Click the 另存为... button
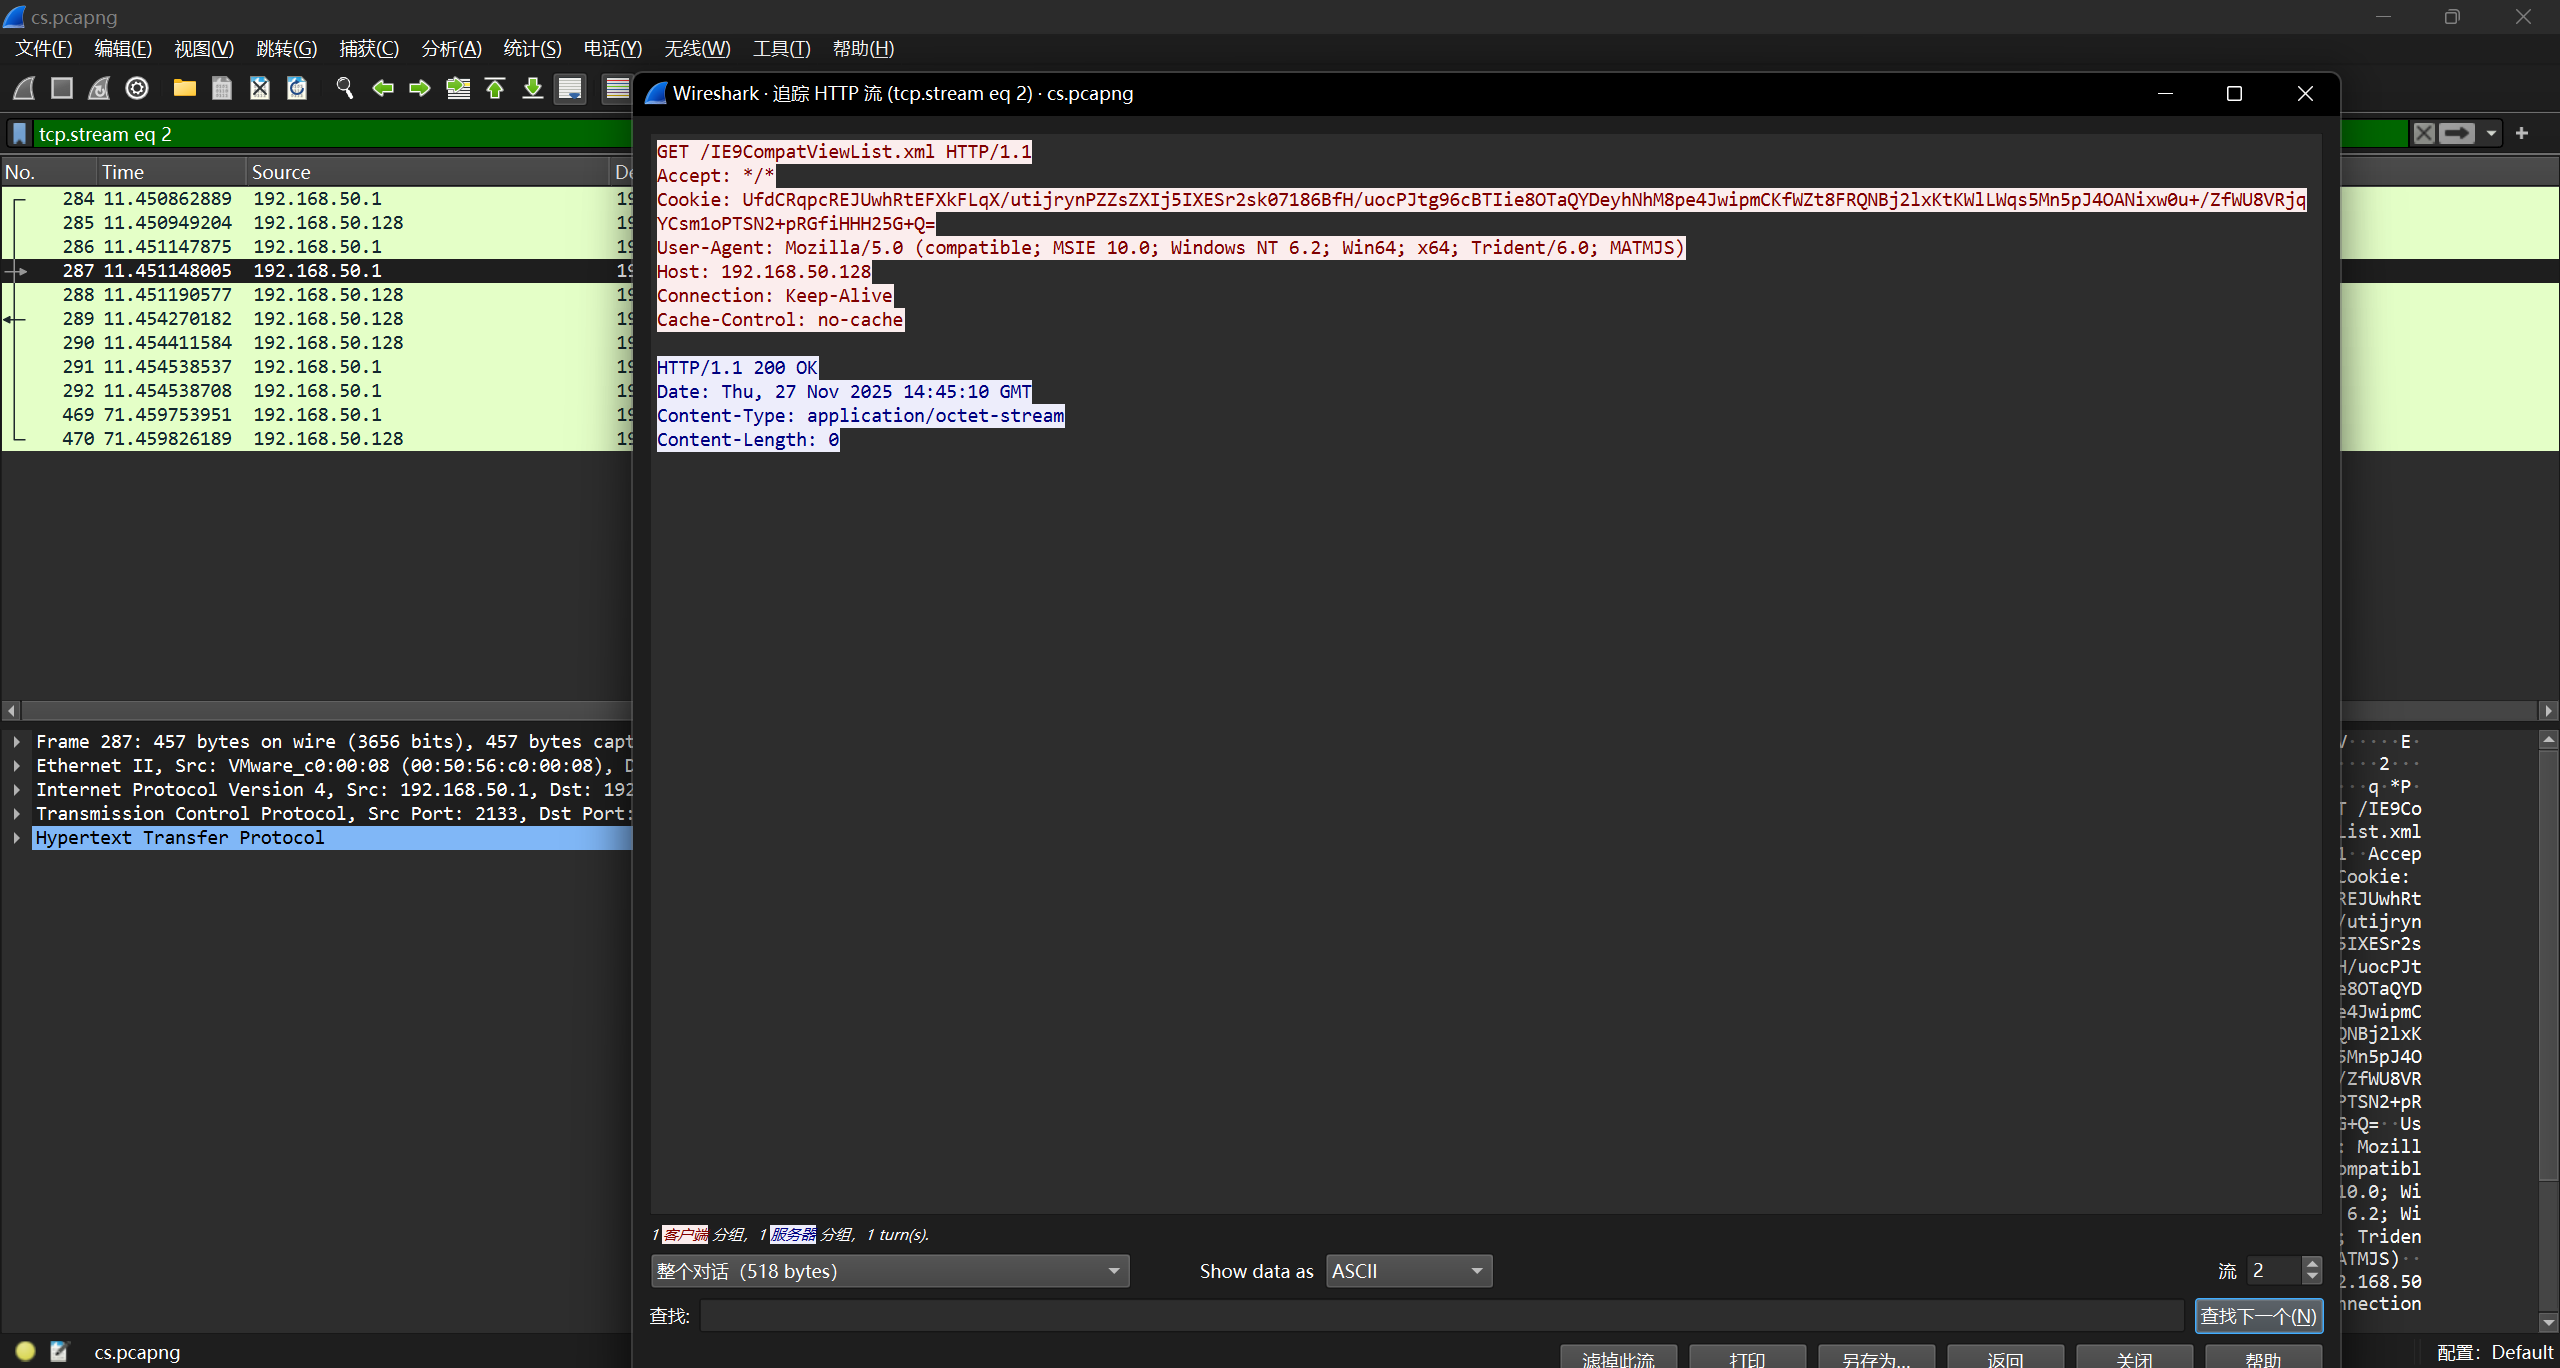2560x1368 pixels. coord(1875,1359)
